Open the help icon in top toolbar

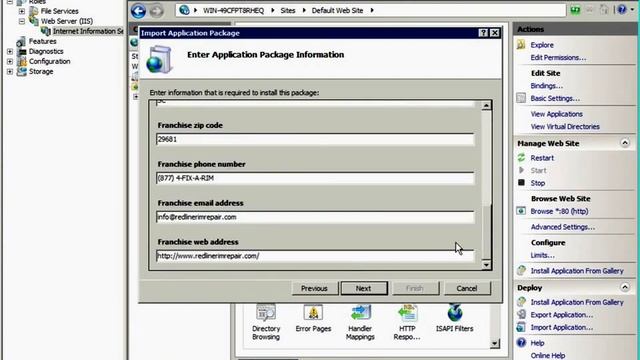click(622, 9)
